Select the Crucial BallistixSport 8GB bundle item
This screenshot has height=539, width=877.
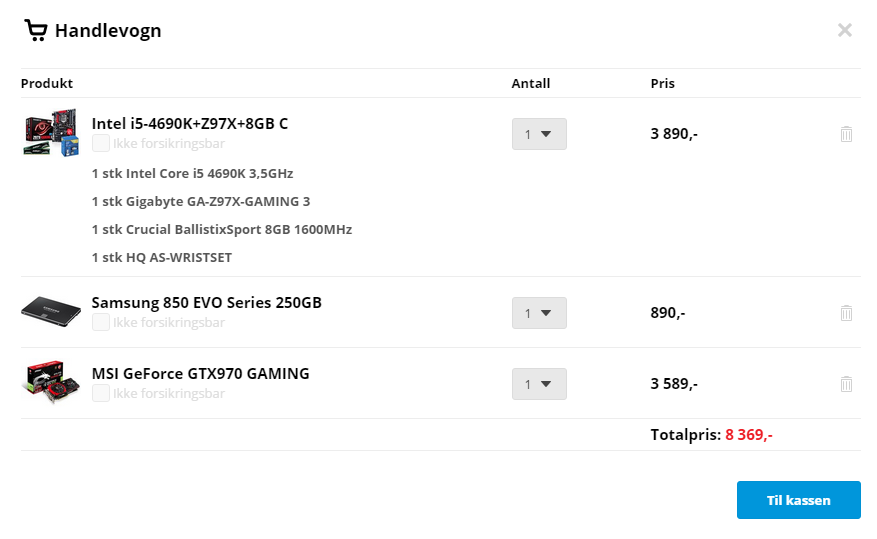point(222,229)
